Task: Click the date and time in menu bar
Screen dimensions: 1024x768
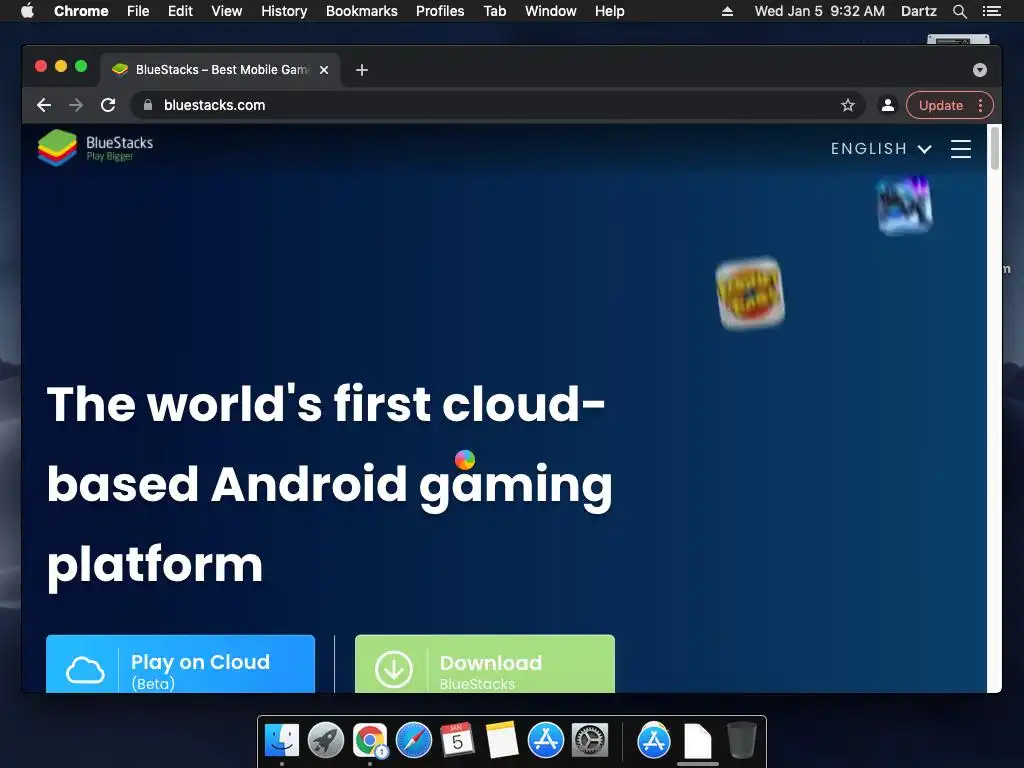Action: click(820, 11)
